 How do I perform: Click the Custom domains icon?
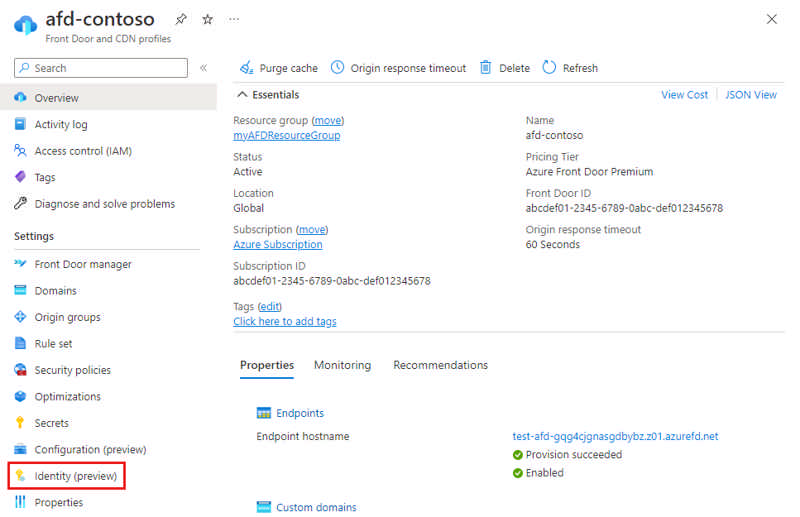point(264,507)
